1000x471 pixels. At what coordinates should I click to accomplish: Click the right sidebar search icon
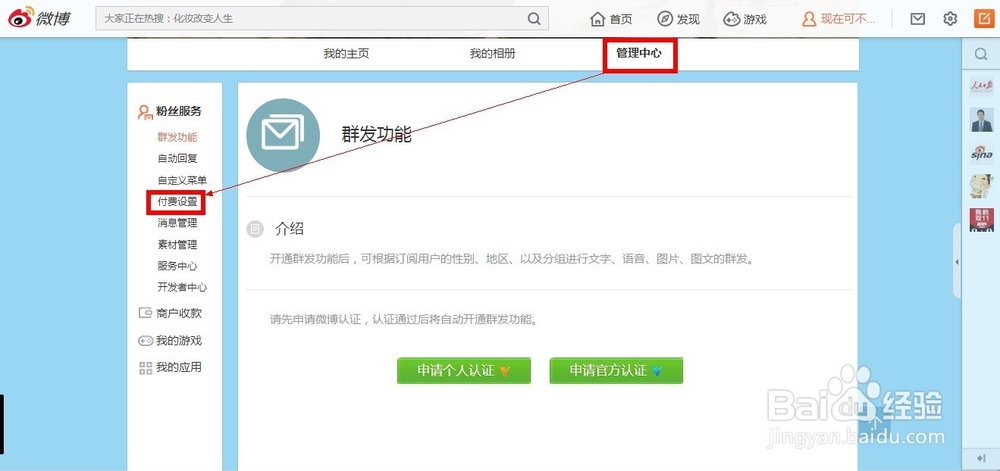click(982, 54)
